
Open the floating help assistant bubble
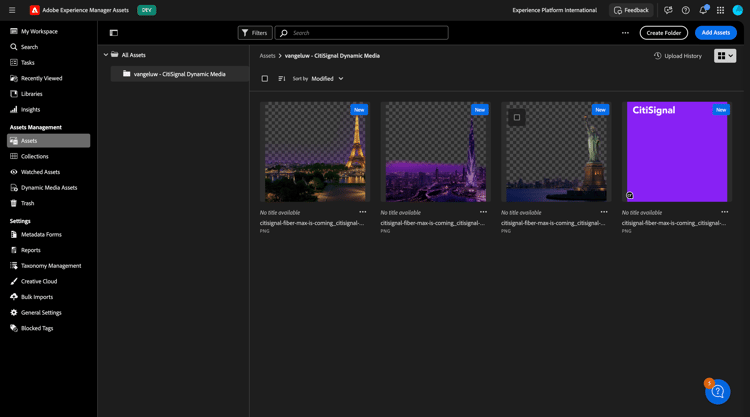(717, 392)
